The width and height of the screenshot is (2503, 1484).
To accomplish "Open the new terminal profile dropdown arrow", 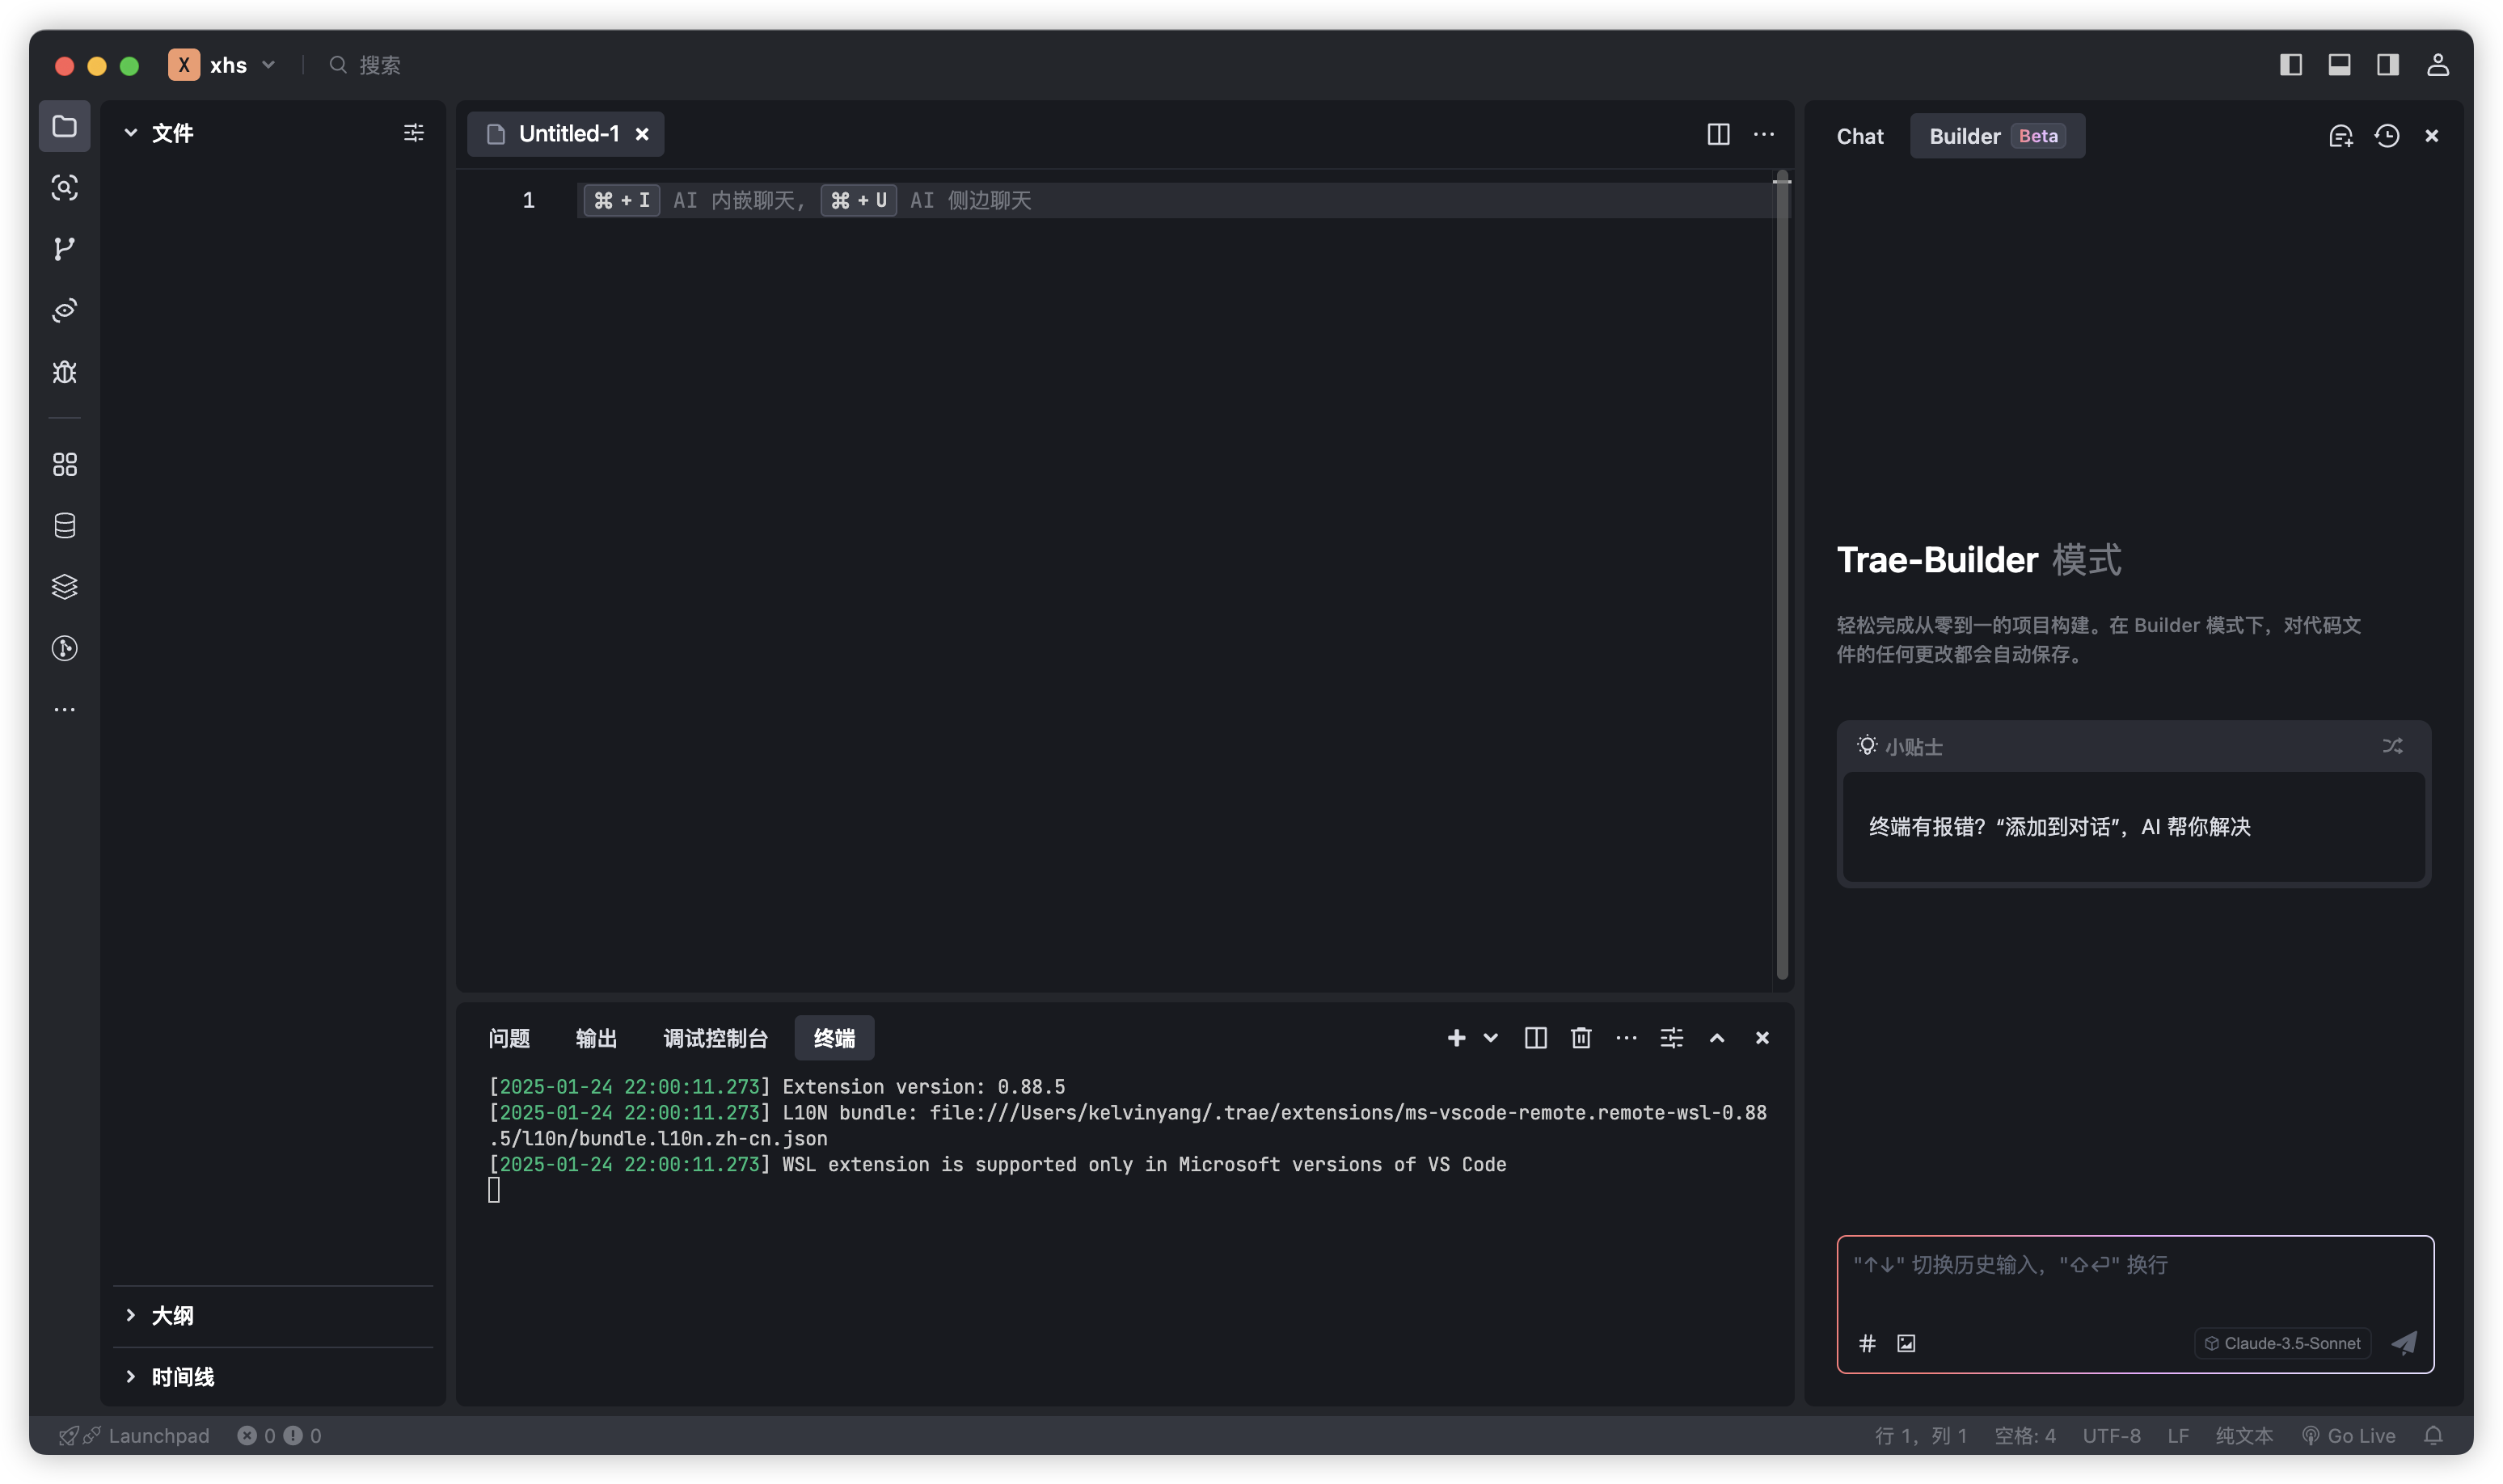I will tap(1491, 1038).
